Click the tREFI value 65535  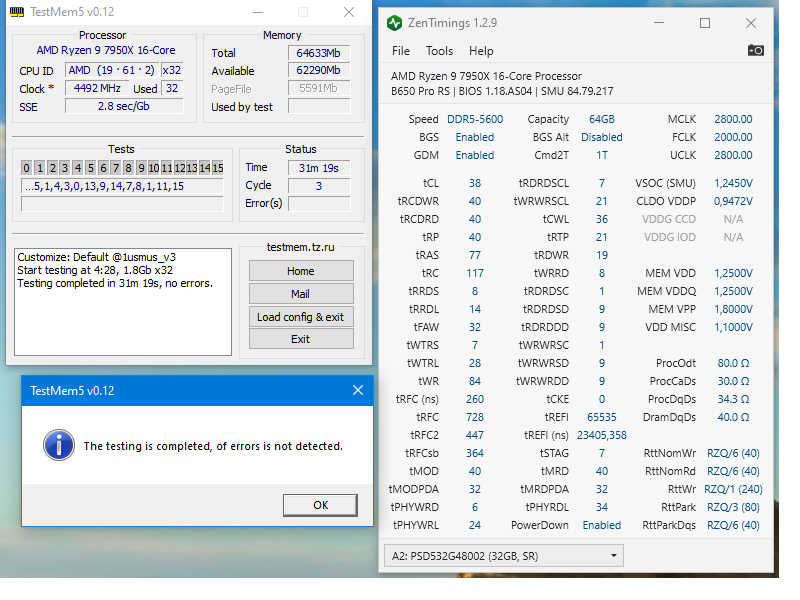click(x=602, y=417)
